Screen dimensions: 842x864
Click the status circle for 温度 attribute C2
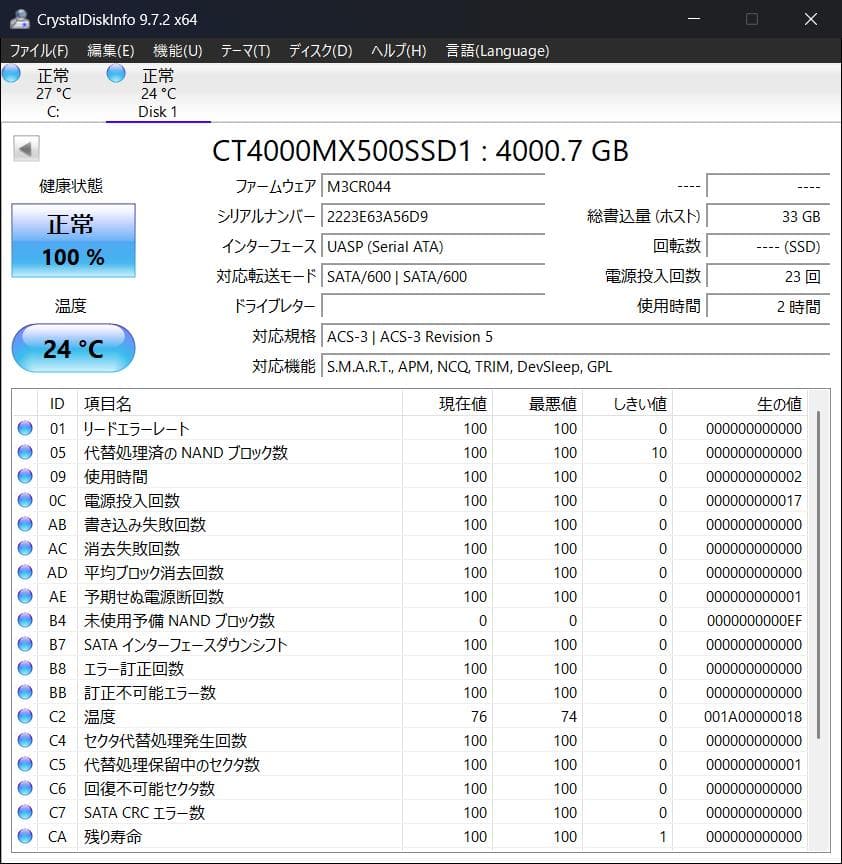(x=26, y=716)
